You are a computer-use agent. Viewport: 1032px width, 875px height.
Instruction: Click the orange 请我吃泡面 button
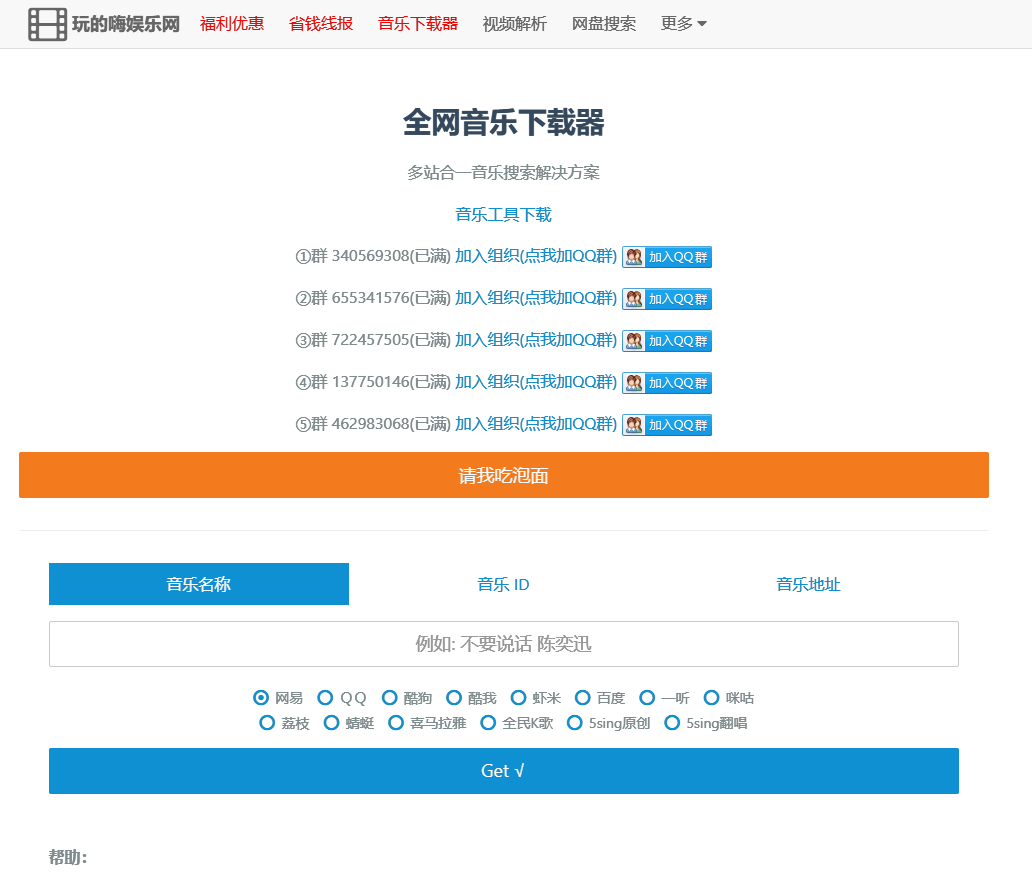[x=503, y=475]
